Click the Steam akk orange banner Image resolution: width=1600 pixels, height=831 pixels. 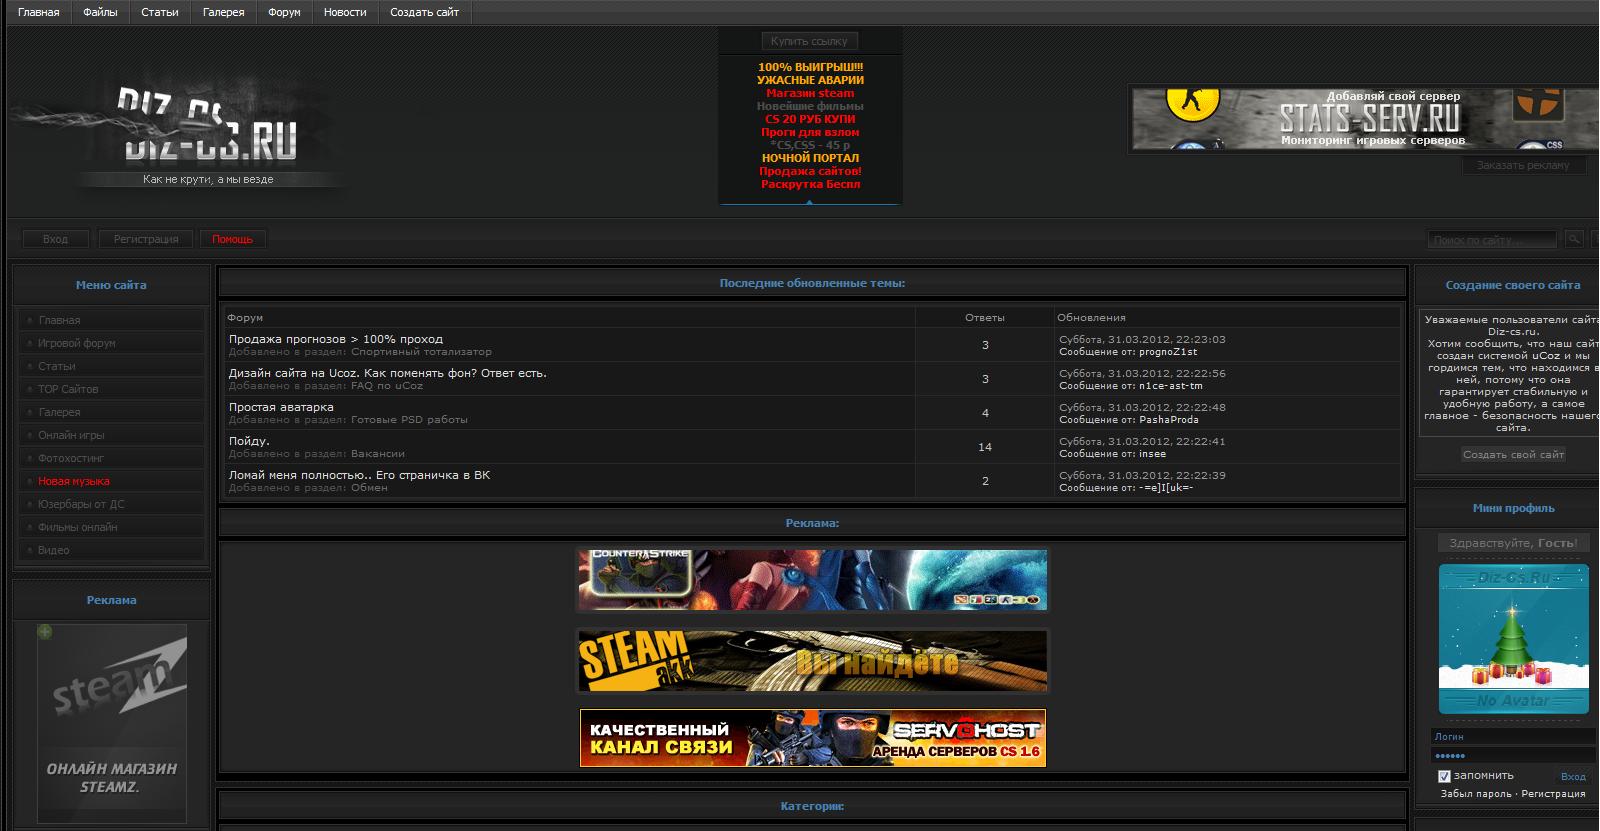(x=813, y=660)
